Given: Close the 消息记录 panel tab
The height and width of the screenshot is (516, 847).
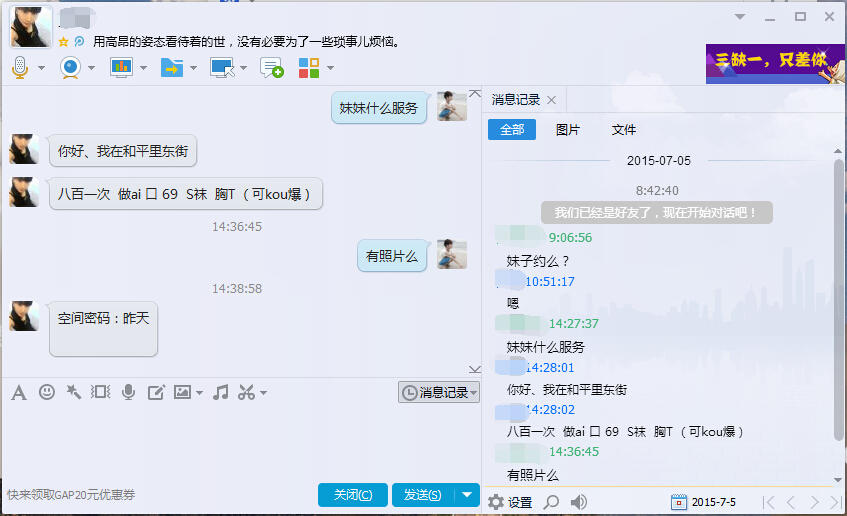Looking at the screenshot, I should pyautogui.click(x=552, y=100).
